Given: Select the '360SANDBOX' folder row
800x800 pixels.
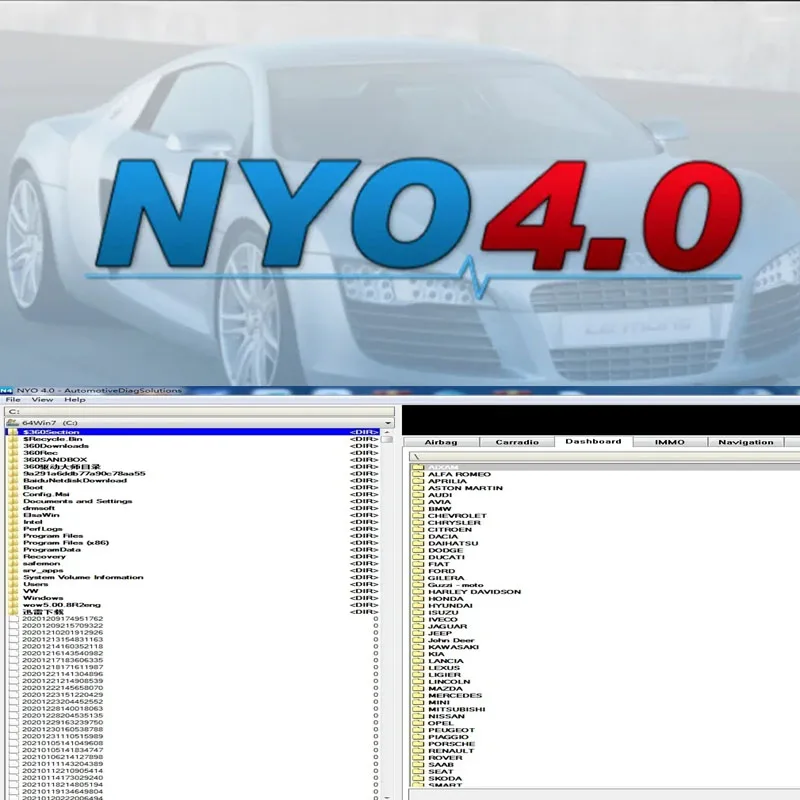Looking at the screenshot, I should point(193,460).
